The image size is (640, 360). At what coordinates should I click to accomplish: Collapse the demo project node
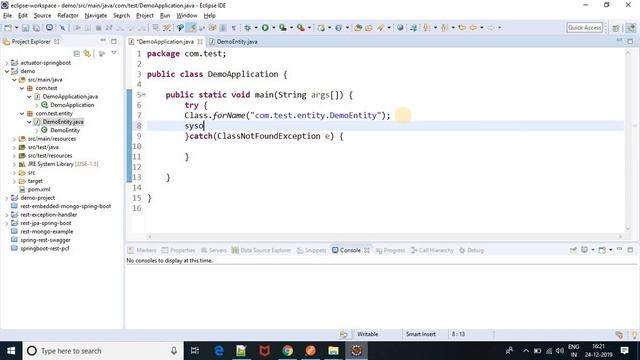7,71
